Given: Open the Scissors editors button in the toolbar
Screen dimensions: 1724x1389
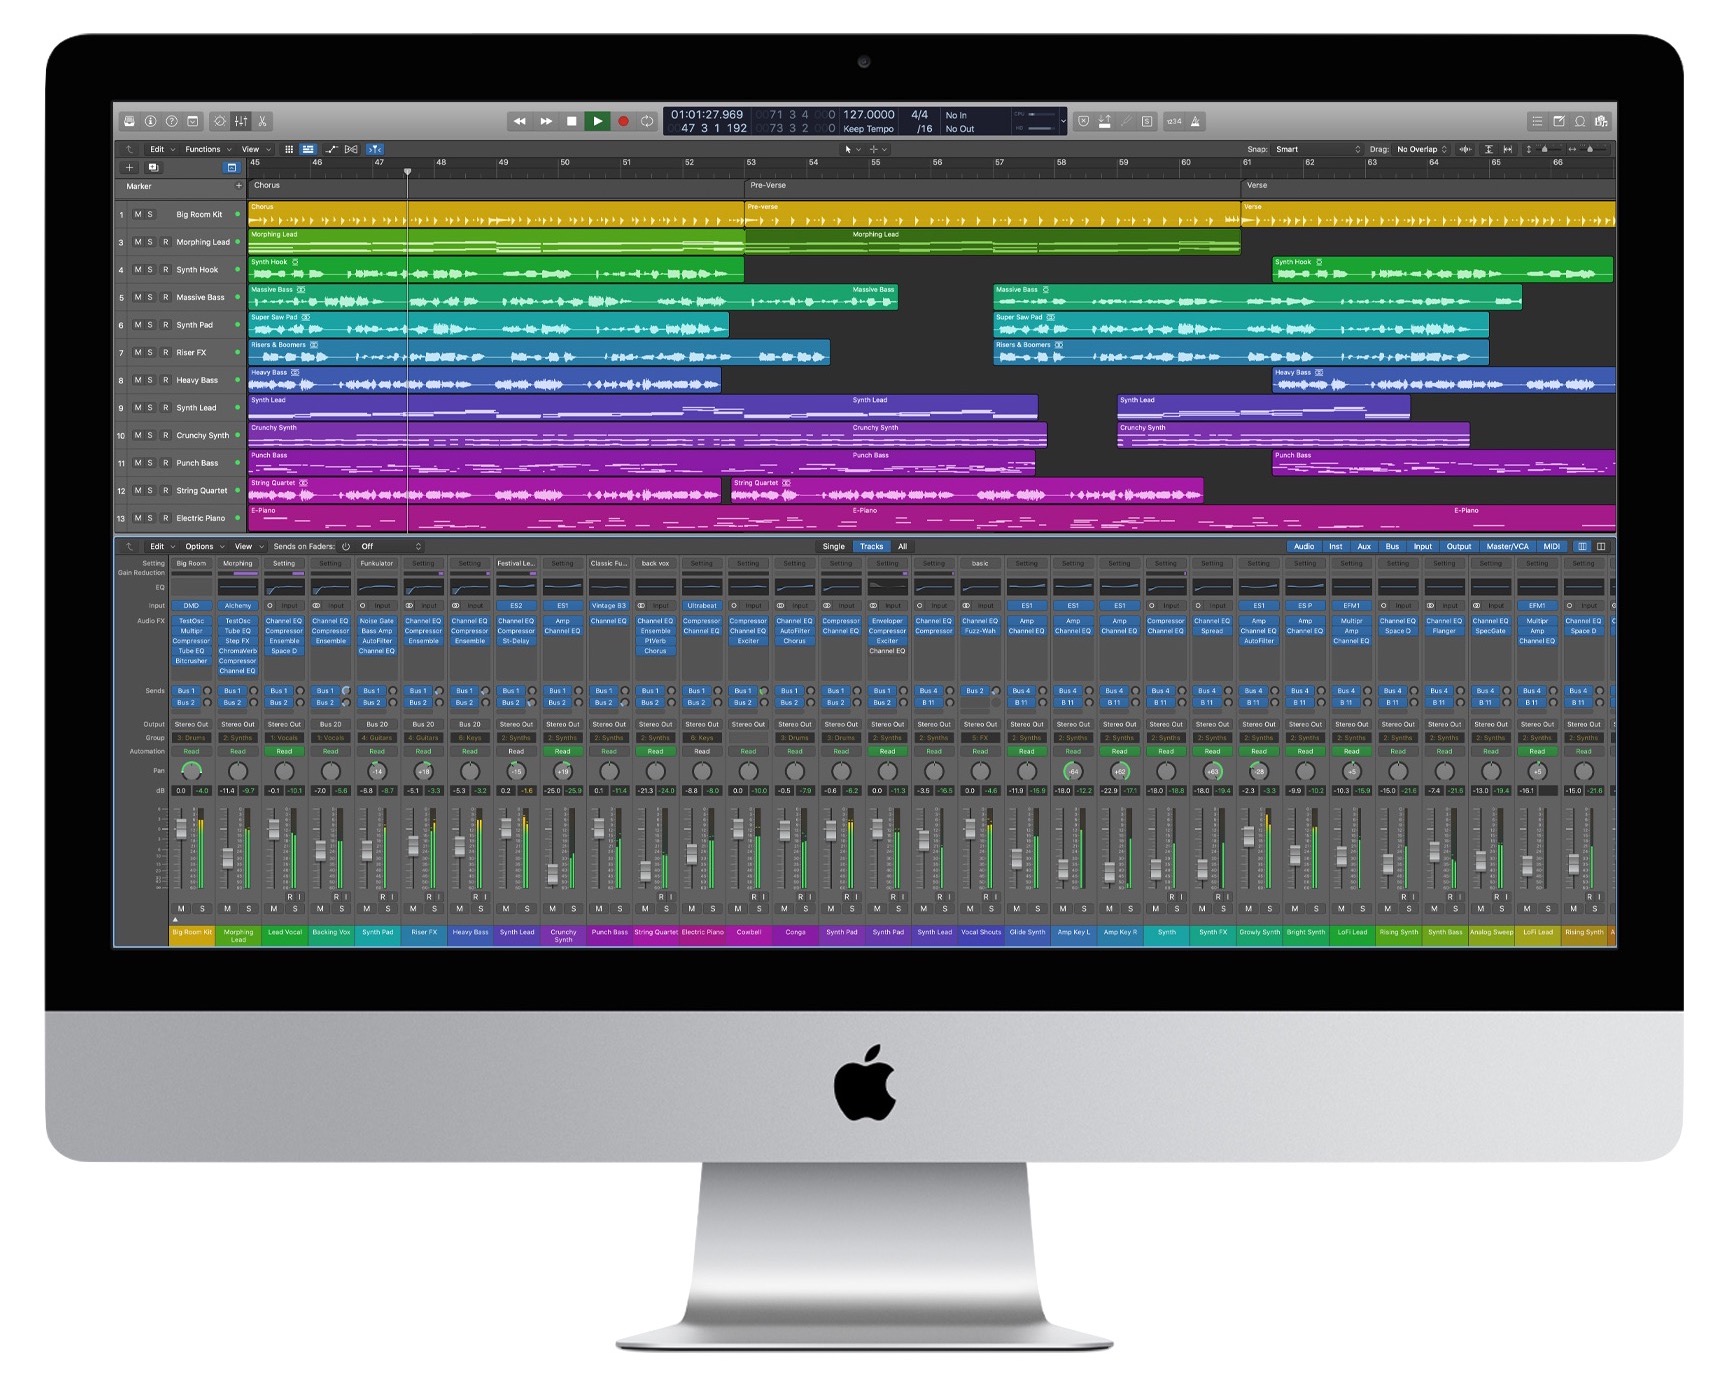Looking at the screenshot, I should click(x=263, y=121).
